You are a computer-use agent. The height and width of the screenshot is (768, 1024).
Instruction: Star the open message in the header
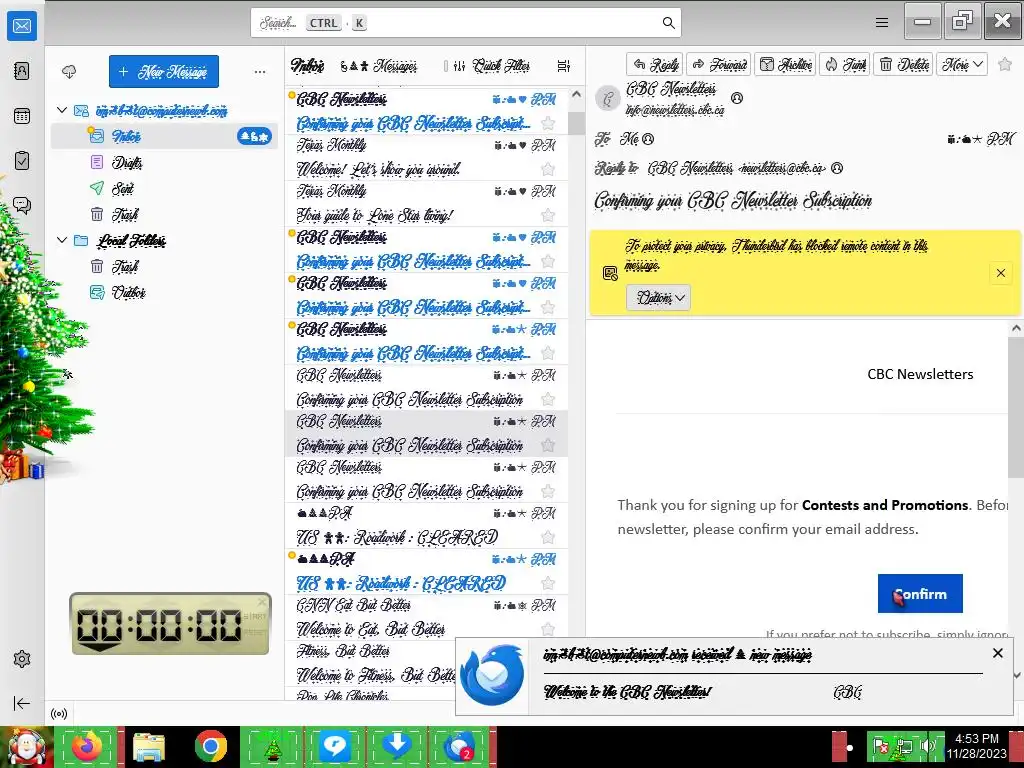point(1005,64)
